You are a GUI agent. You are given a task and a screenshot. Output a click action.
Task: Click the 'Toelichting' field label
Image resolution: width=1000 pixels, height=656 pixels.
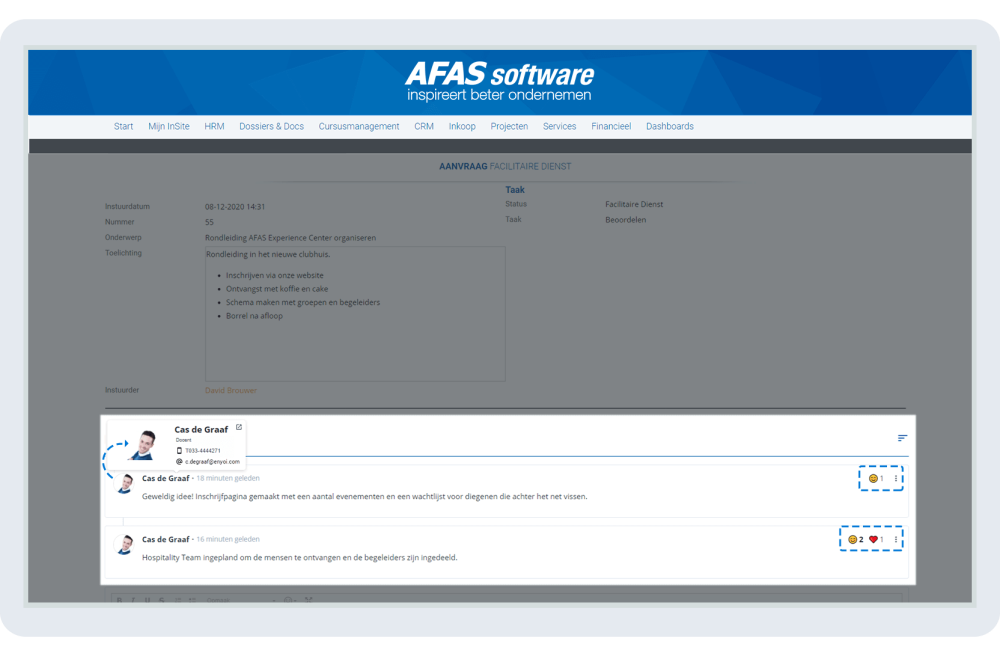coord(123,253)
